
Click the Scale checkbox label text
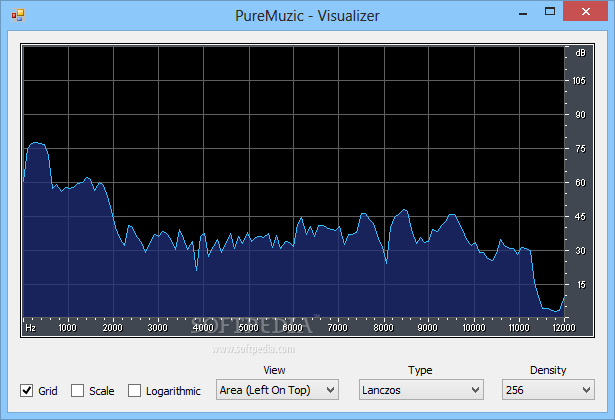102,391
